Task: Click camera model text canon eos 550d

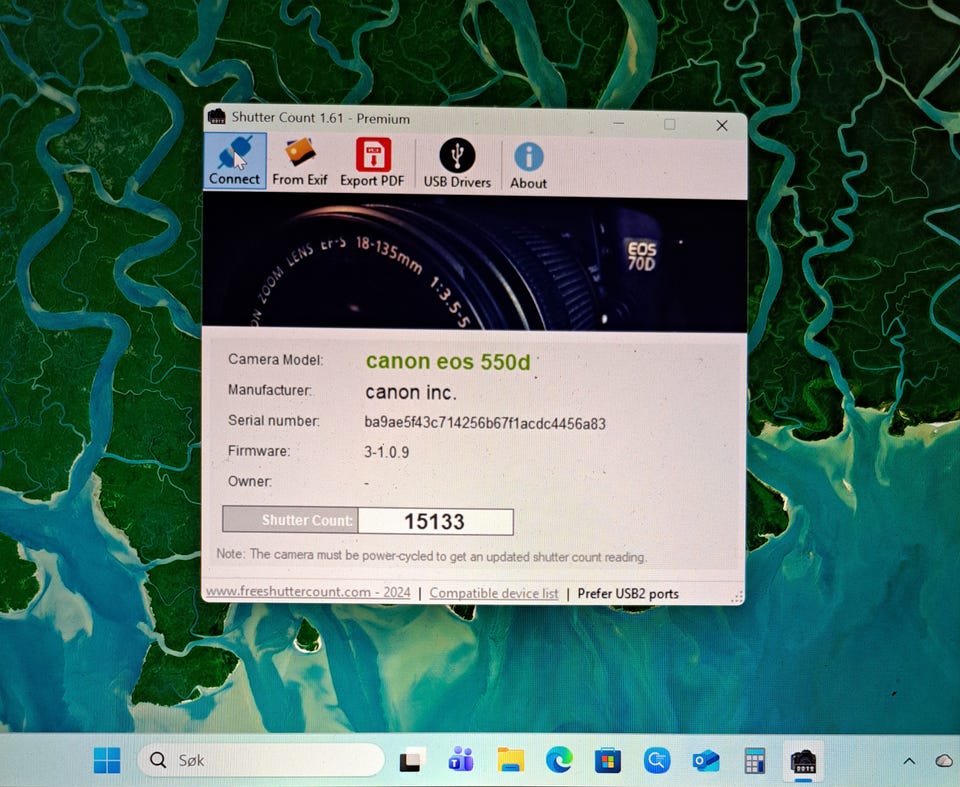Action: pos(448,362)
